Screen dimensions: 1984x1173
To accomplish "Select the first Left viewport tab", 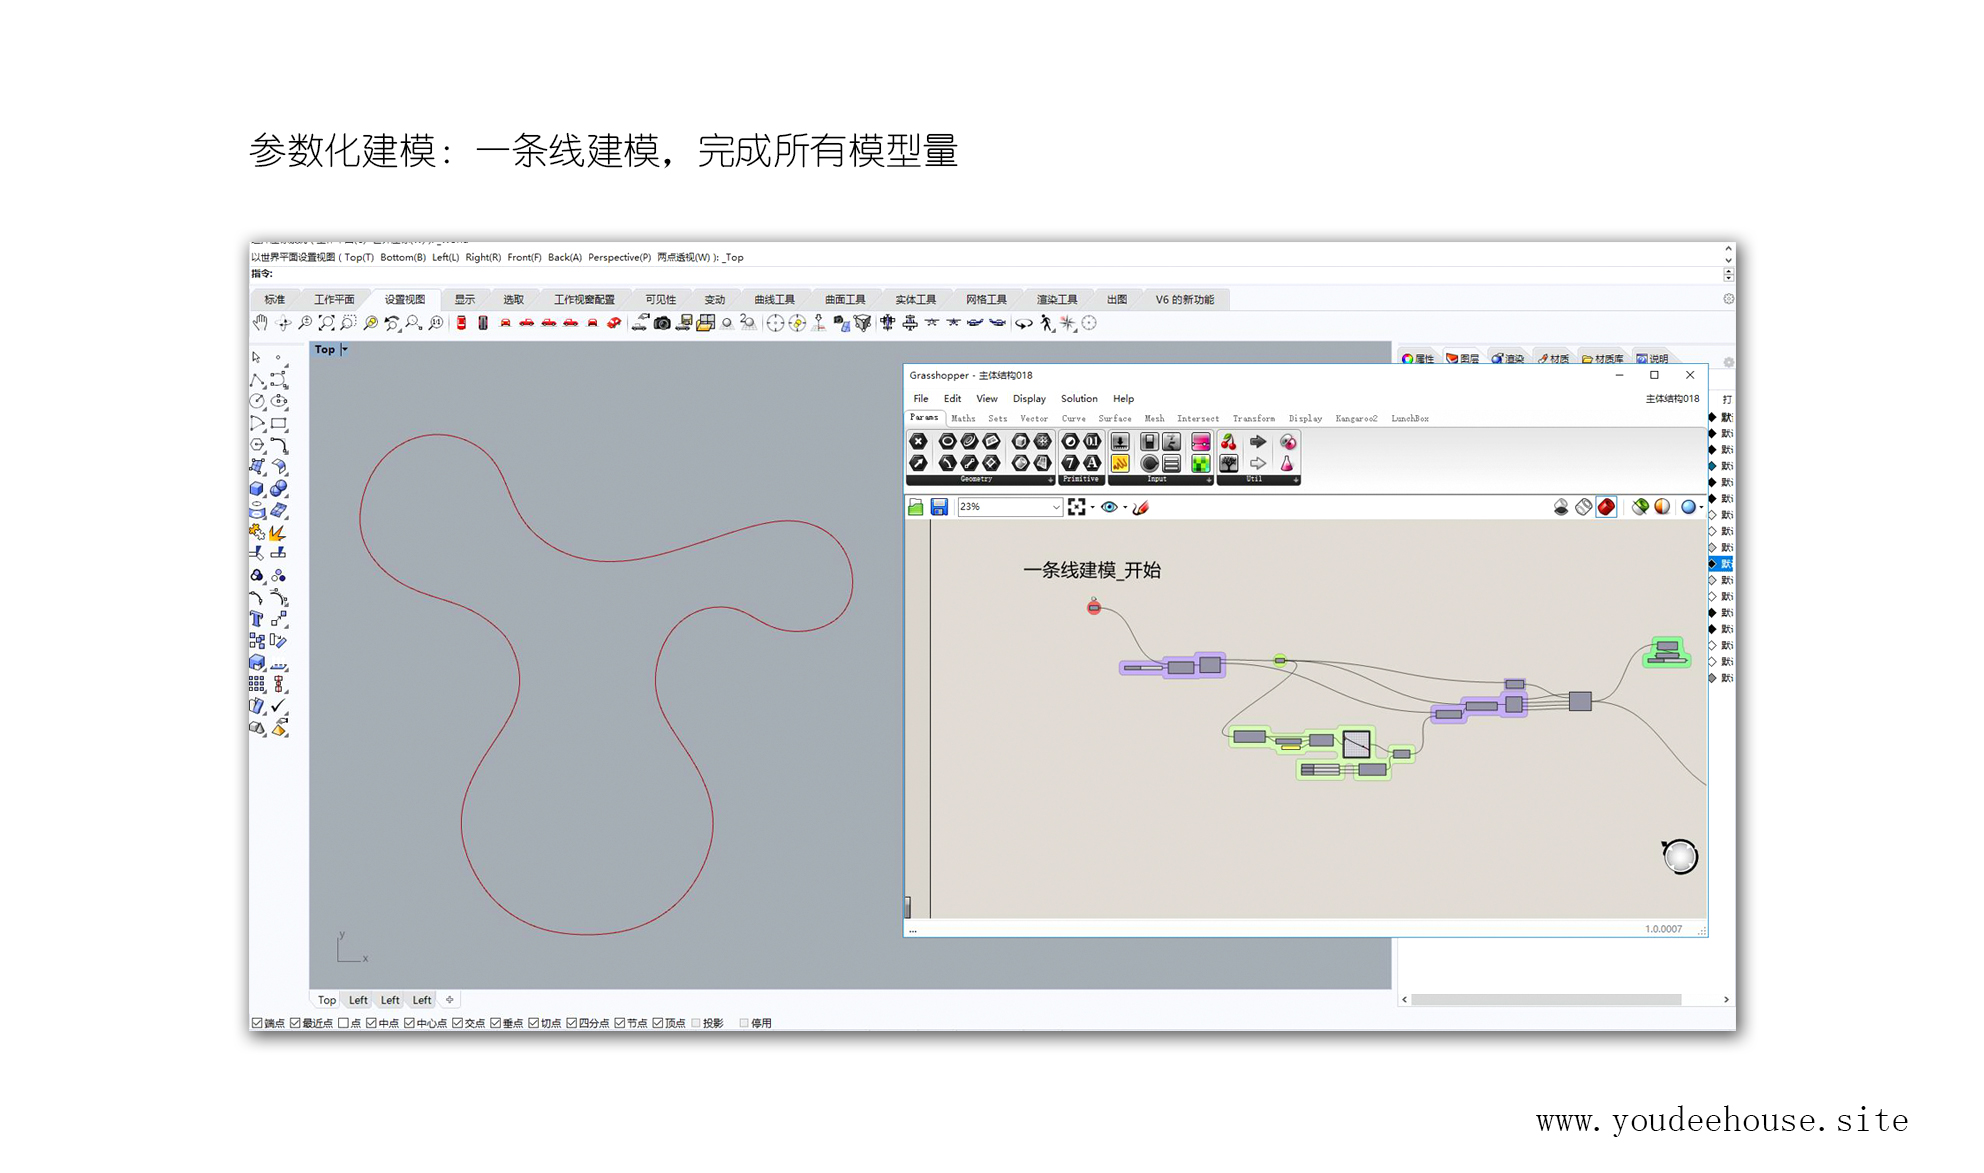I will pyautogui.click(x=358, y=999).
